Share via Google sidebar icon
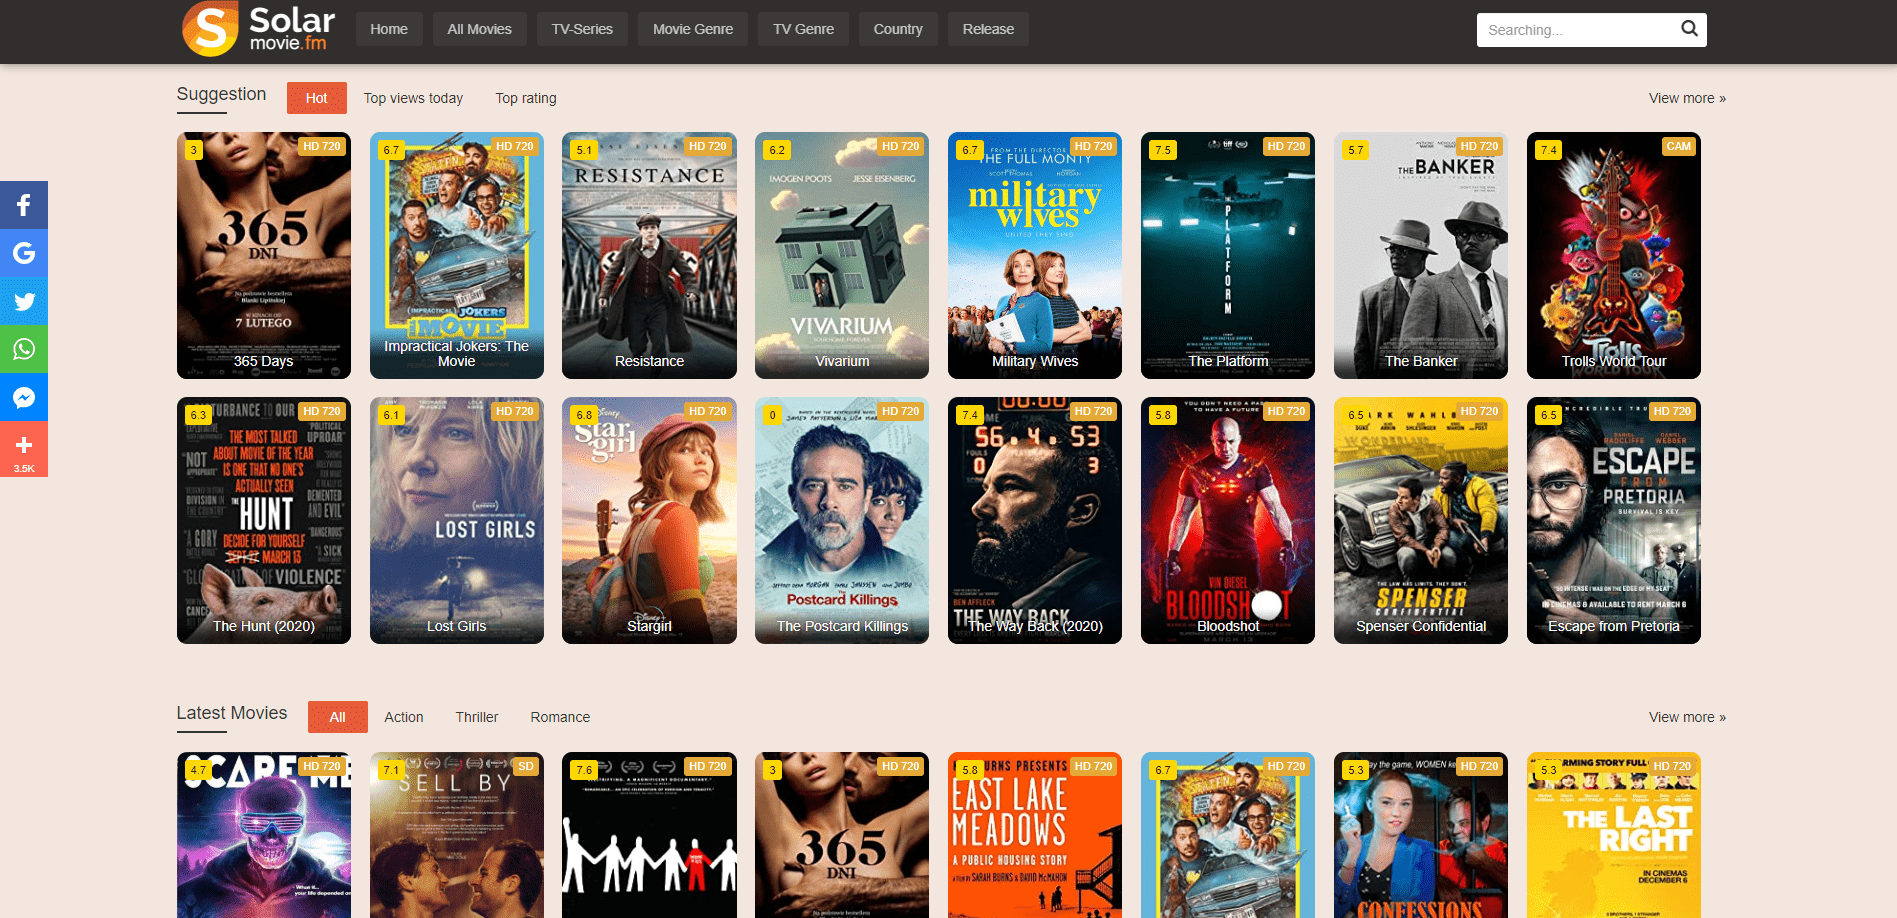Screen dimensions: 1897x918 24,253
